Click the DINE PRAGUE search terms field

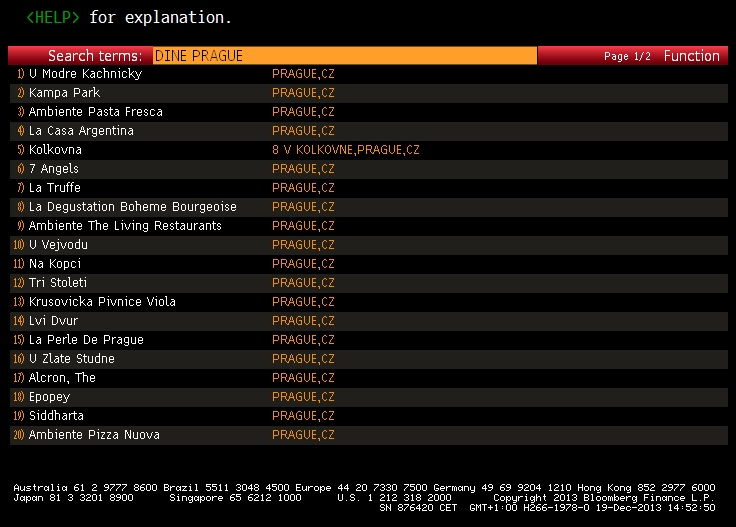click(345, 56)
